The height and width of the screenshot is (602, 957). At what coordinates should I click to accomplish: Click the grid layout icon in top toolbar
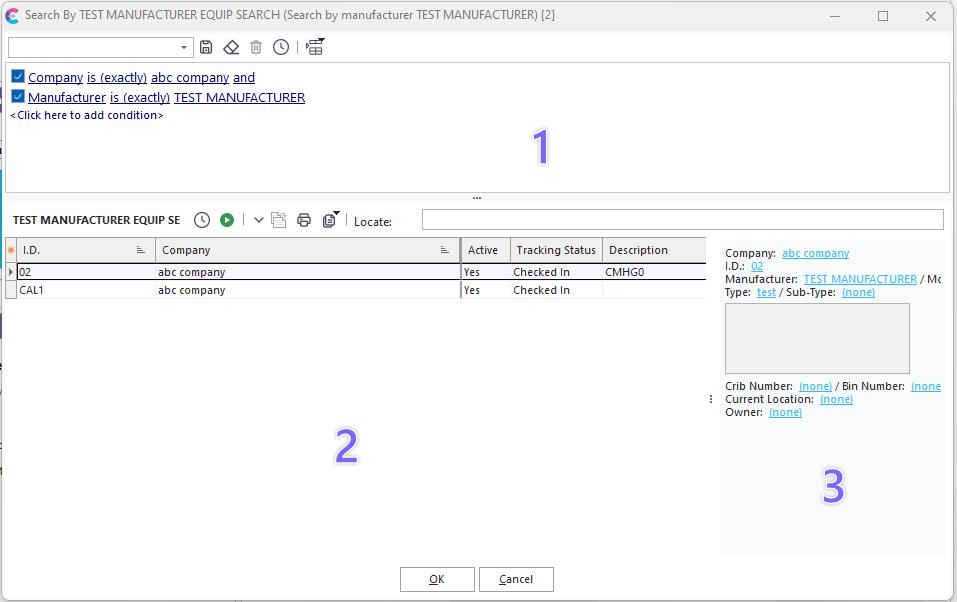point(315,47)
